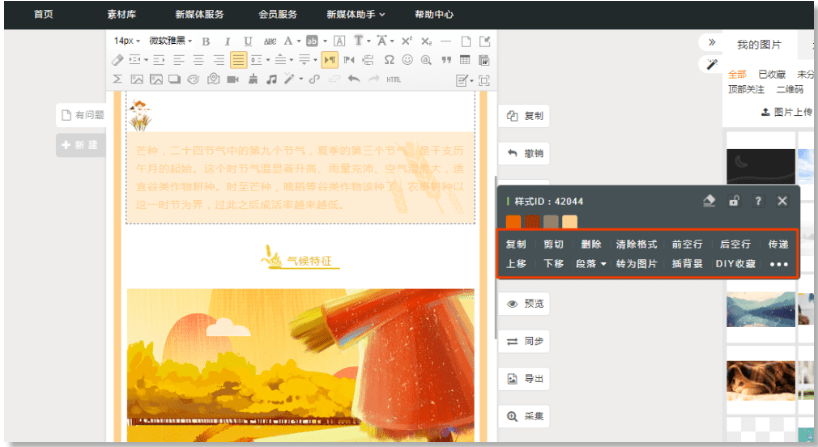The height and width of the screenshot is (447, 818).
Task: Expand the magic wand tool dropdown
Action: click(301, 79)
